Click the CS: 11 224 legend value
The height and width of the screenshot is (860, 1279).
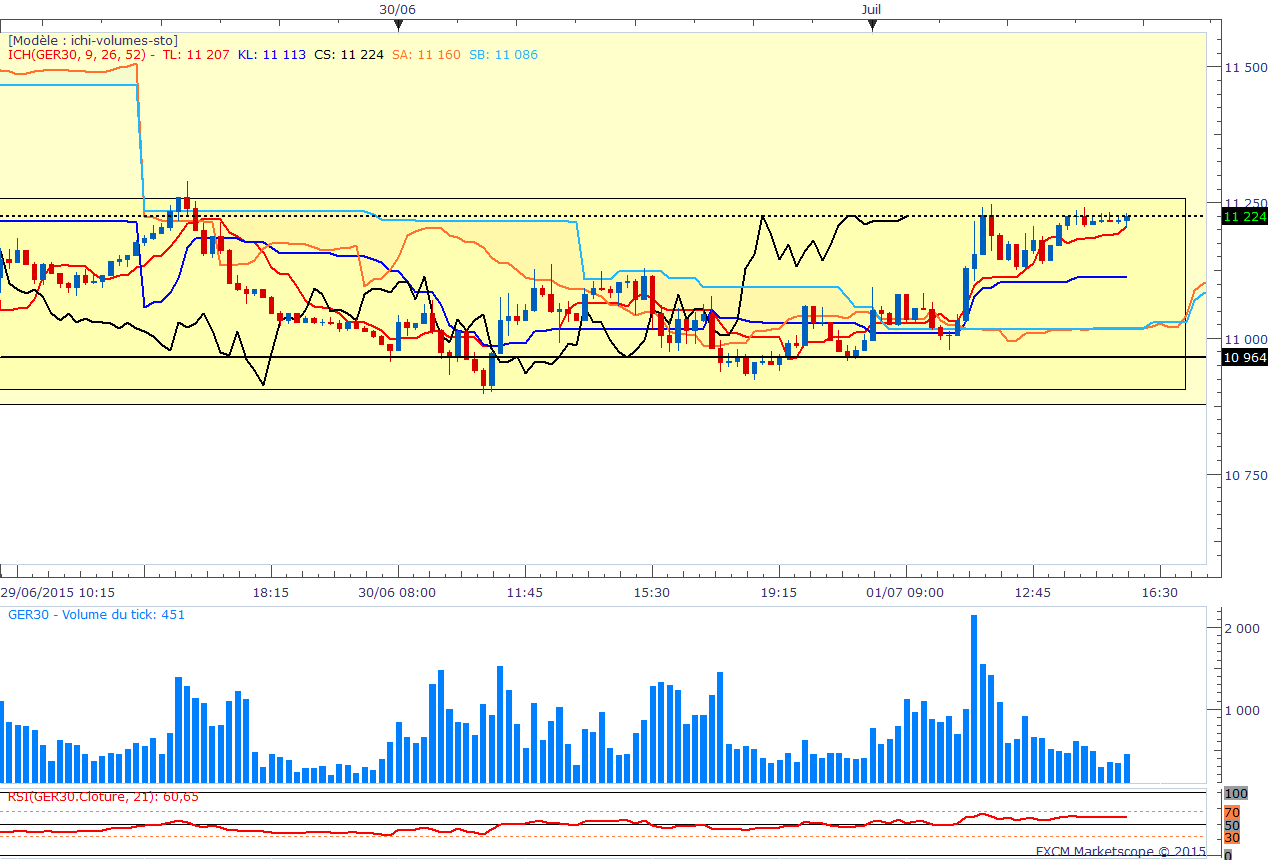[x=348, y=54]
